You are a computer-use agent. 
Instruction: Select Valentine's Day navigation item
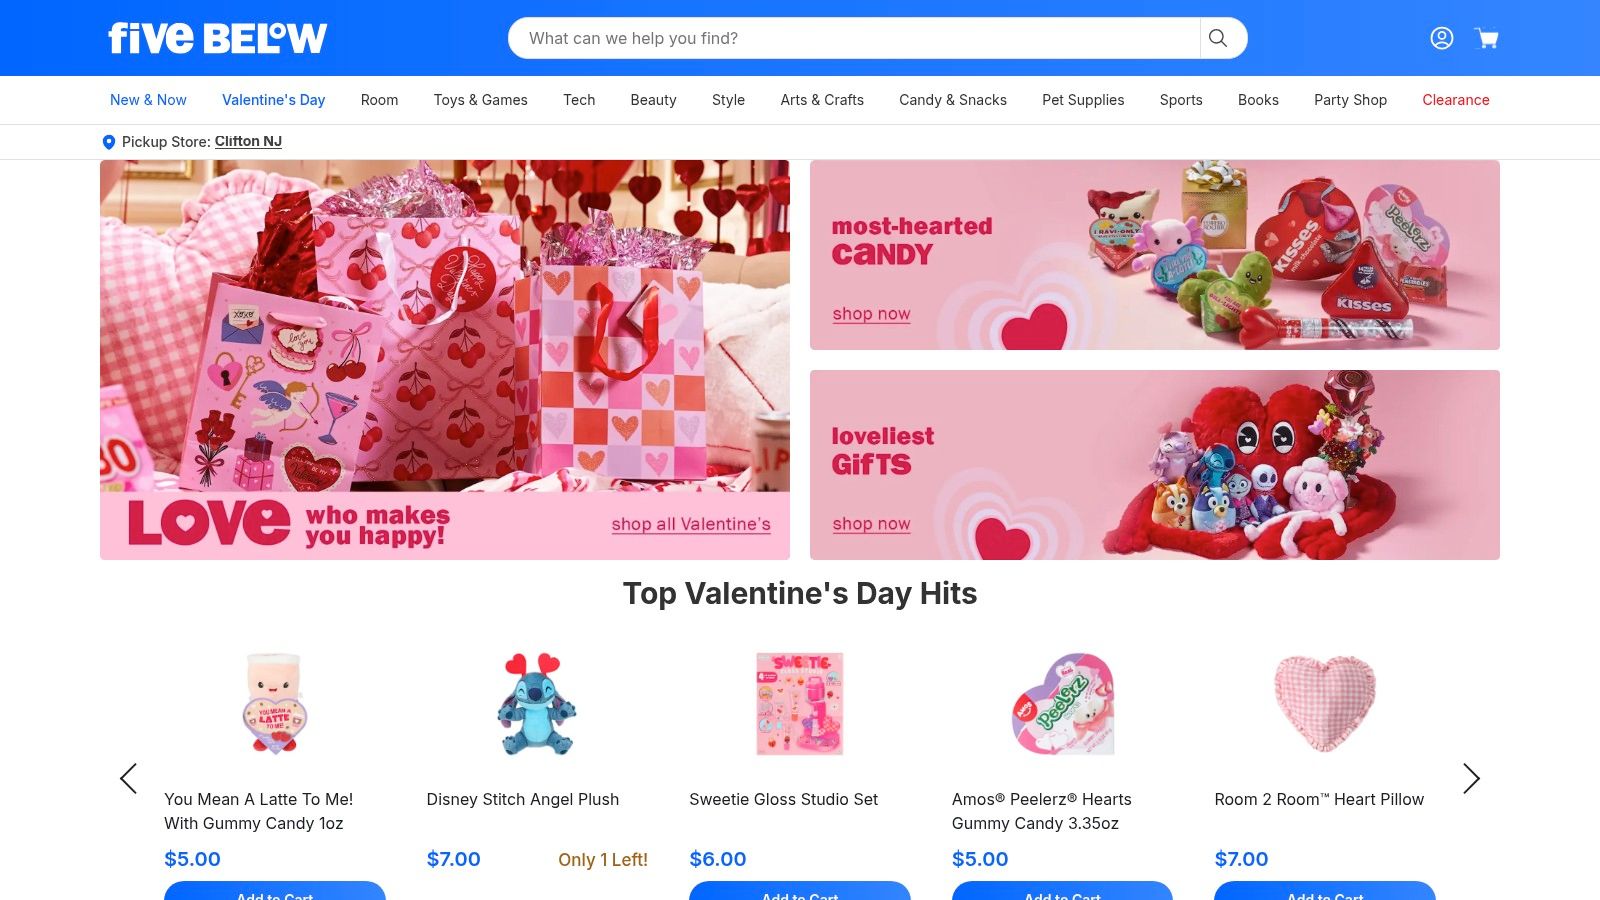click(273, 100)
